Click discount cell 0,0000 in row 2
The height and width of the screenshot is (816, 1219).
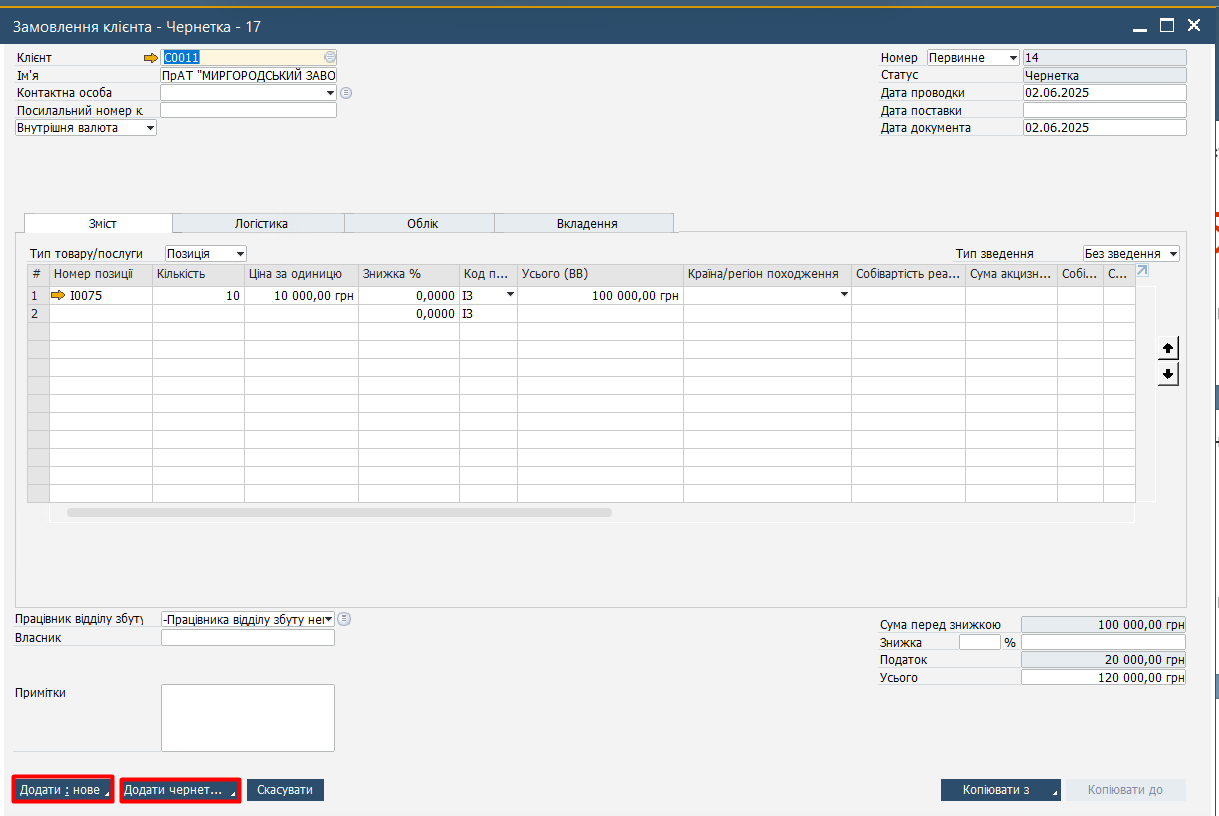coord(409,314)
